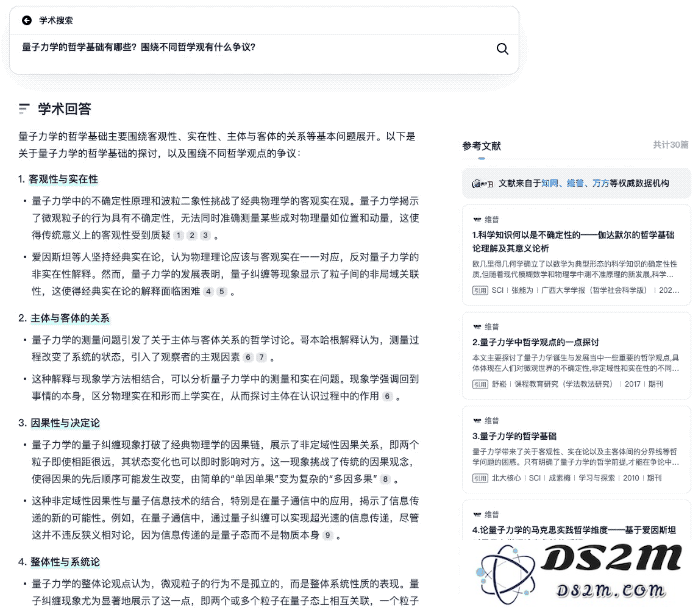Click 引用 button on reference 1 card

[x=480, y=290]
